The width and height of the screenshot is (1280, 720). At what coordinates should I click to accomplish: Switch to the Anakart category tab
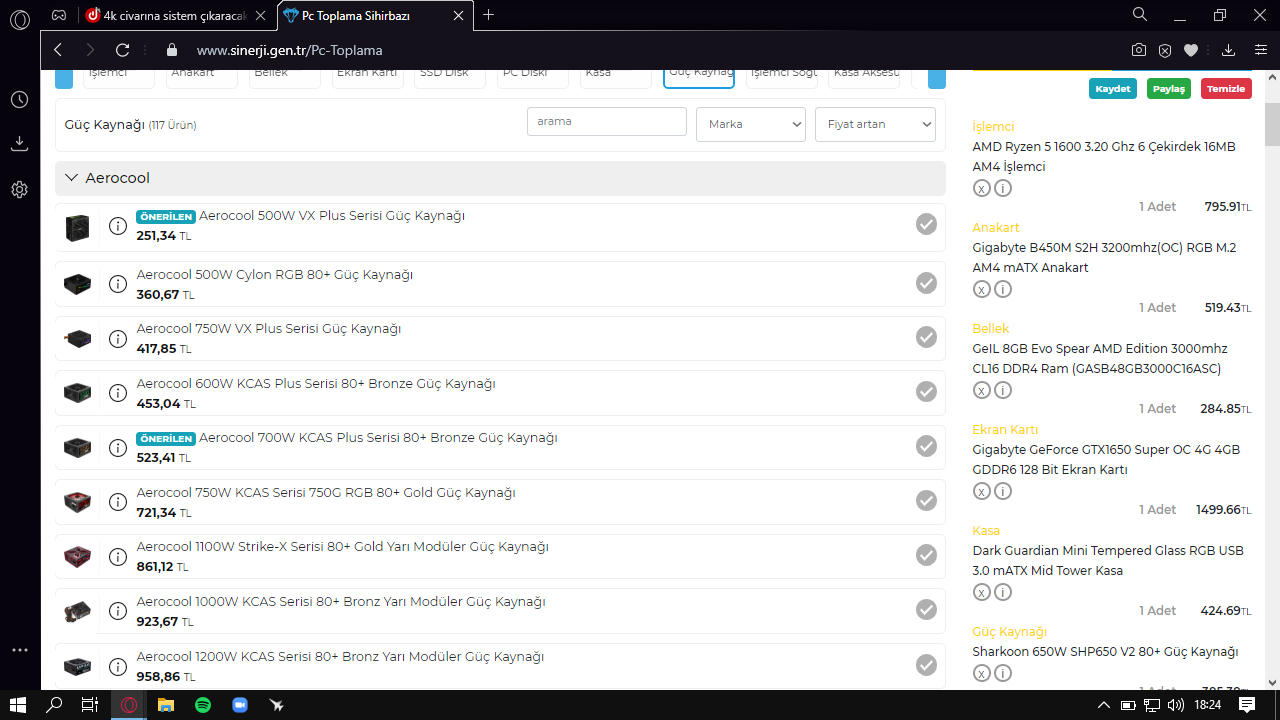click(202, 79)
